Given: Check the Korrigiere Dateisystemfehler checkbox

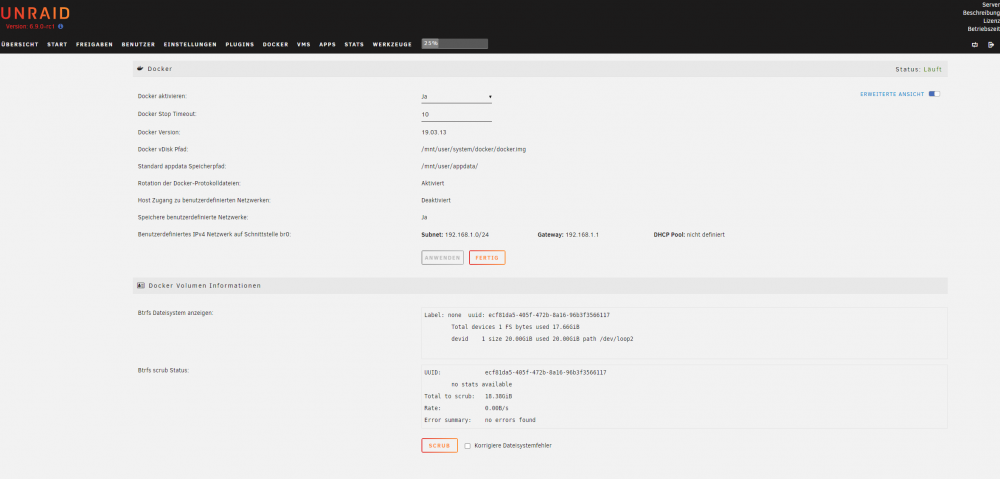Looking at the screenshot, I should pos(467,446).
